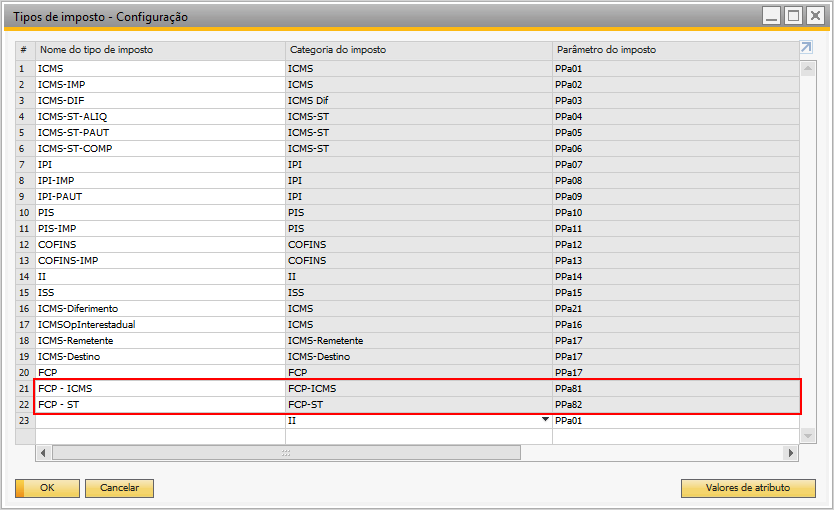Click the expand table icon at top right

pos(806,47)
